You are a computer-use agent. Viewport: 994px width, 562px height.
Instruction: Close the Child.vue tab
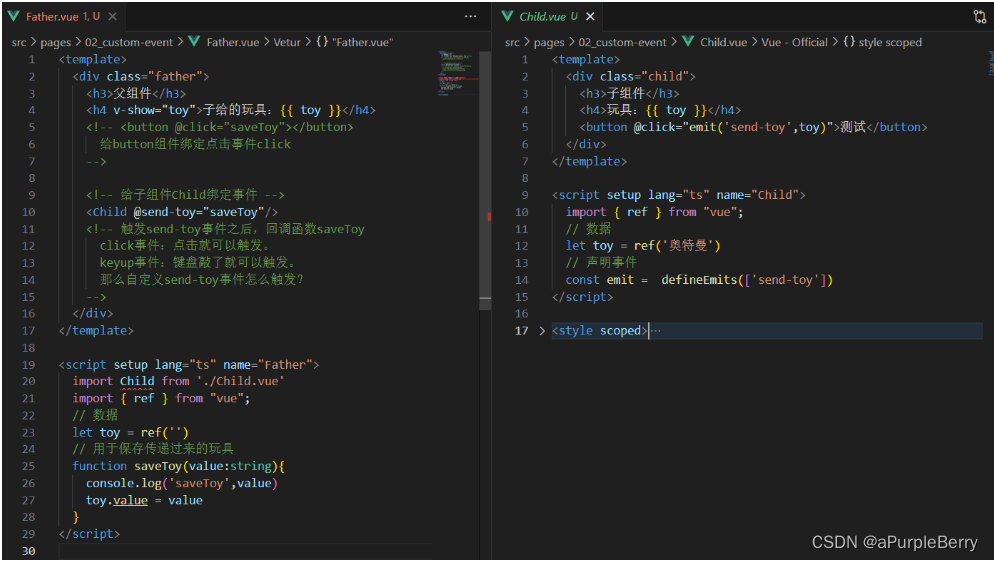590,16
